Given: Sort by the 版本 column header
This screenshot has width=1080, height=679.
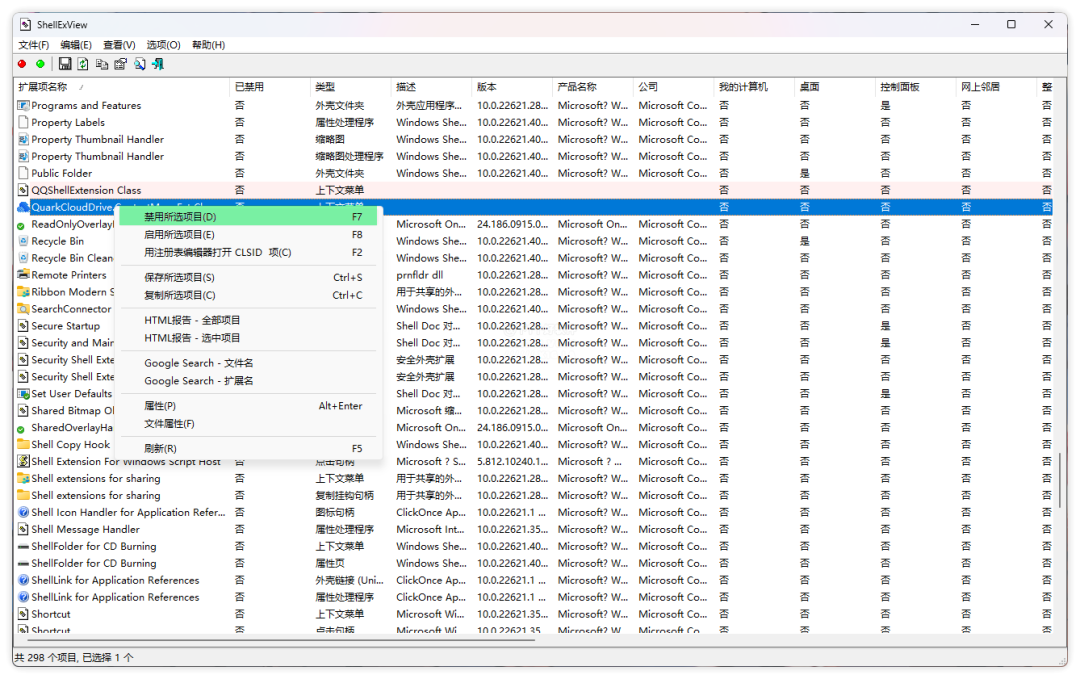Looking at the screenshot, I should [512, 87].
